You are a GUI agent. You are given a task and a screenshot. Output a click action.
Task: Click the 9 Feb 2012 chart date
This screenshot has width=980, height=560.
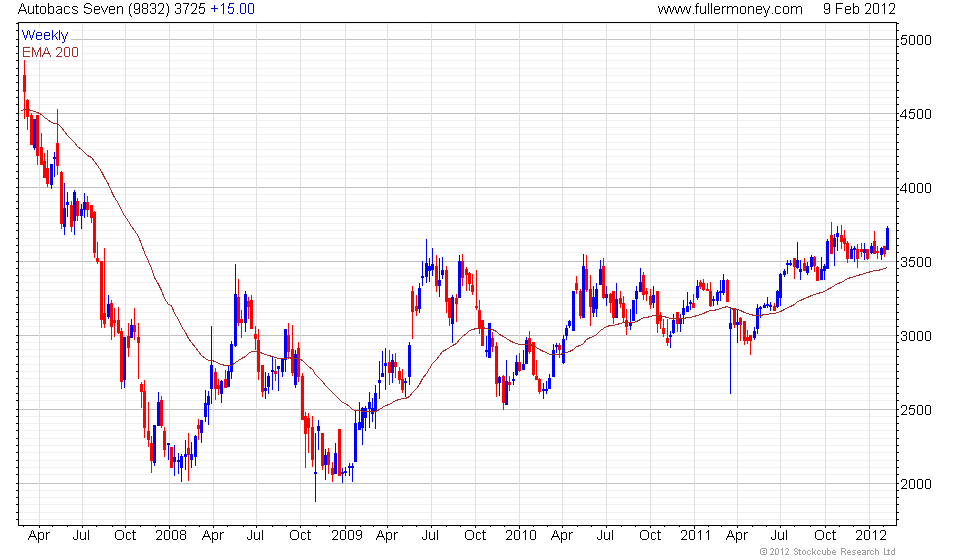858,9
